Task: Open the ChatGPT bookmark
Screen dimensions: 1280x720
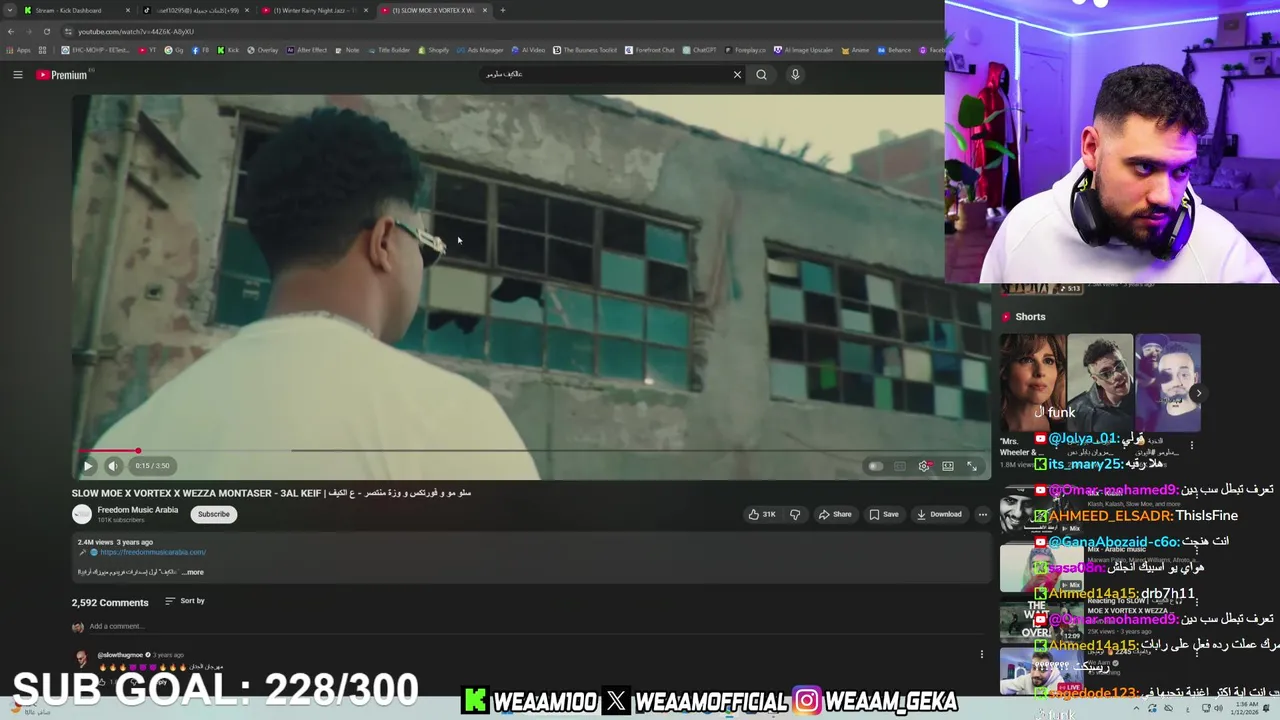Action: pos(699,50)
